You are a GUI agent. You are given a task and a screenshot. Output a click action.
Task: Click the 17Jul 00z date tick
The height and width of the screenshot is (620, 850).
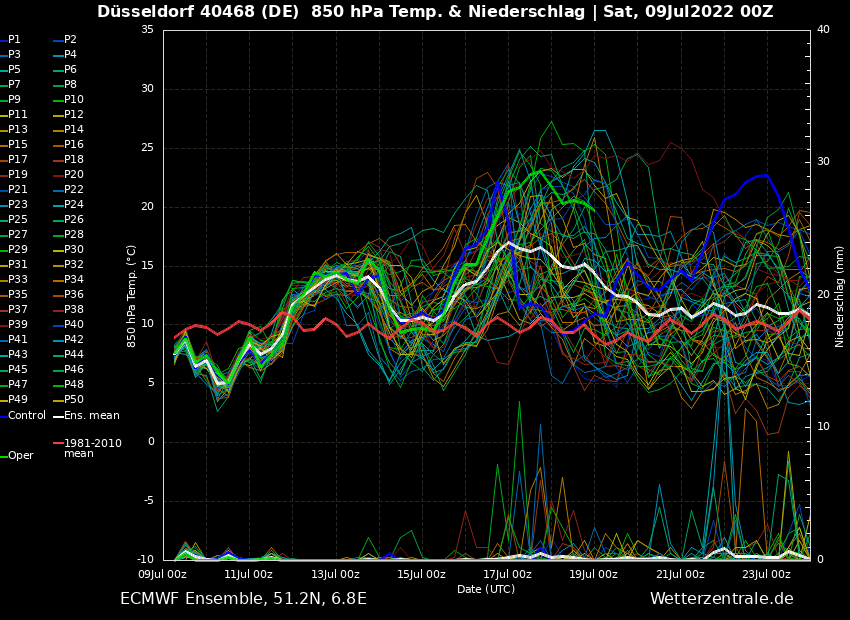(507, 574)
